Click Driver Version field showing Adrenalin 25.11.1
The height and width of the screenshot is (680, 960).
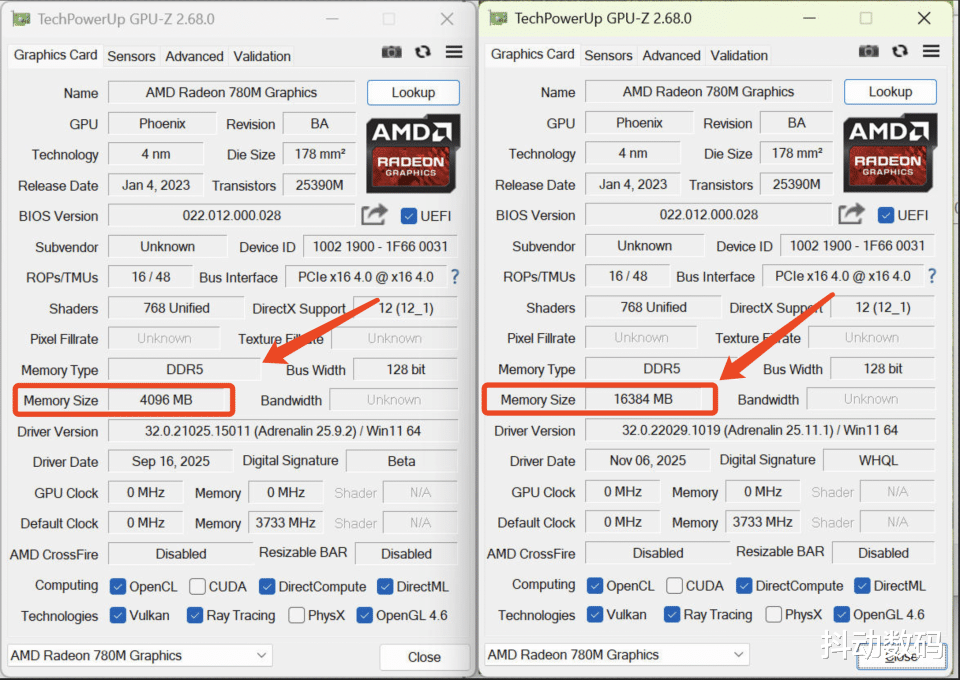click(x=760, y=430)
